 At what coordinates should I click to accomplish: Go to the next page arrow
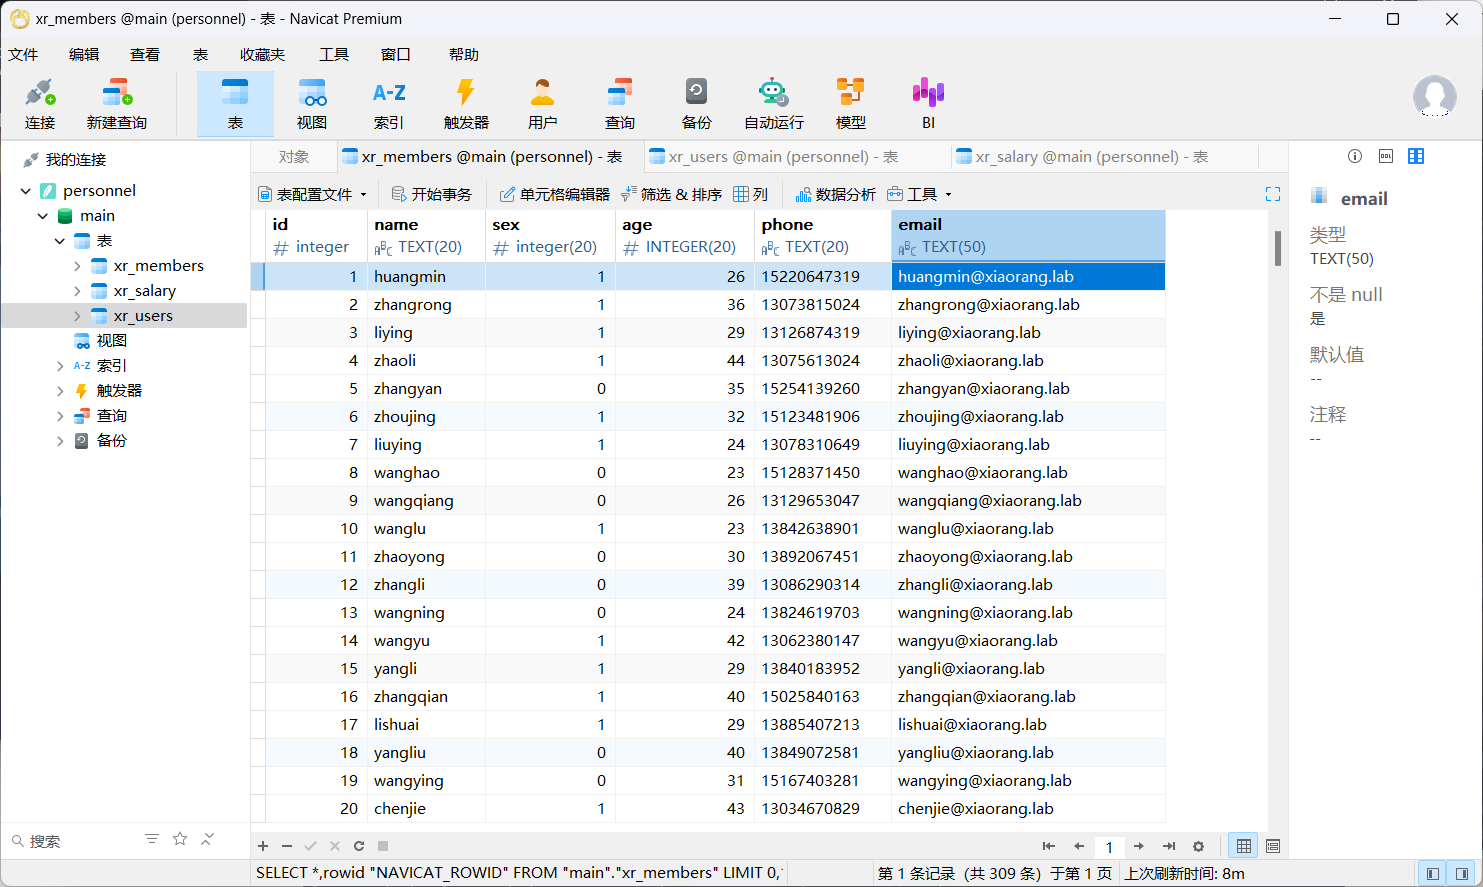(x=1139, y=846)
